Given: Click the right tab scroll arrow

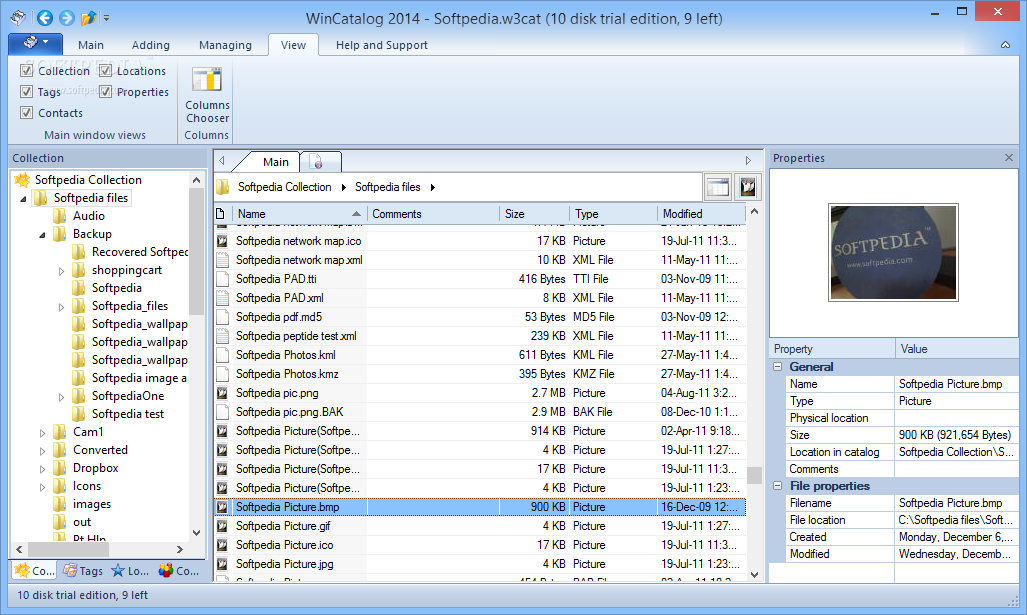Looking at the screenshot, I should 748,160.
